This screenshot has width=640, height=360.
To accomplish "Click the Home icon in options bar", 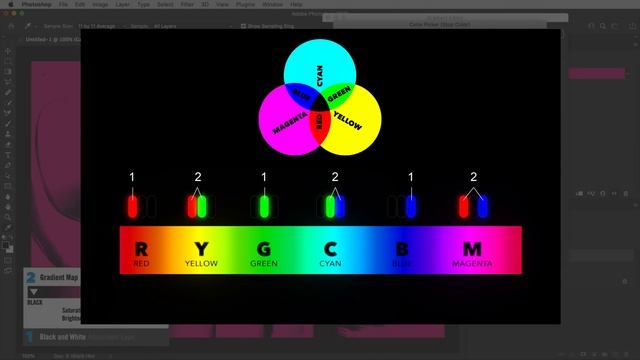I will pyautogui.click(x=11, y=26).
